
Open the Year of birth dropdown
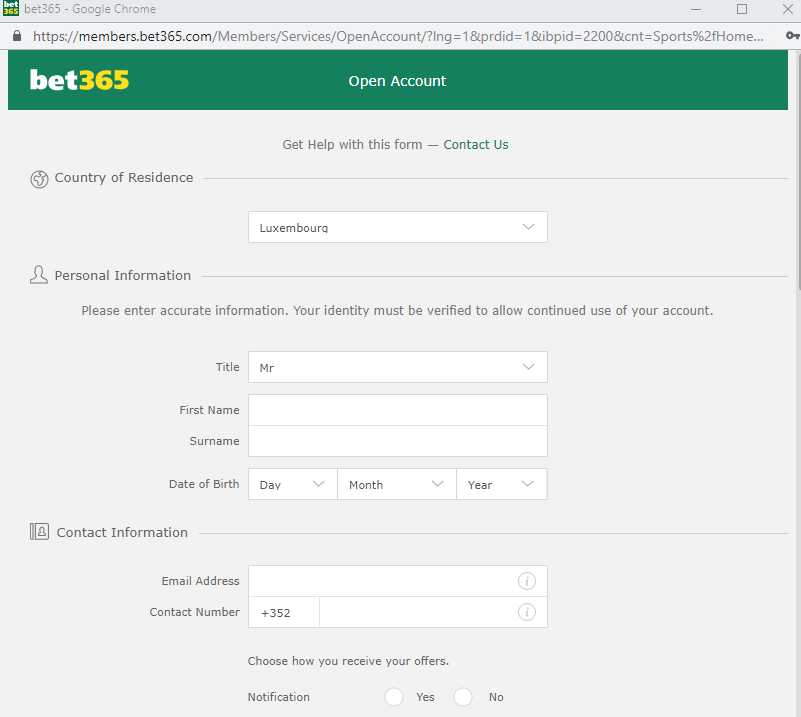coord(502,484)
